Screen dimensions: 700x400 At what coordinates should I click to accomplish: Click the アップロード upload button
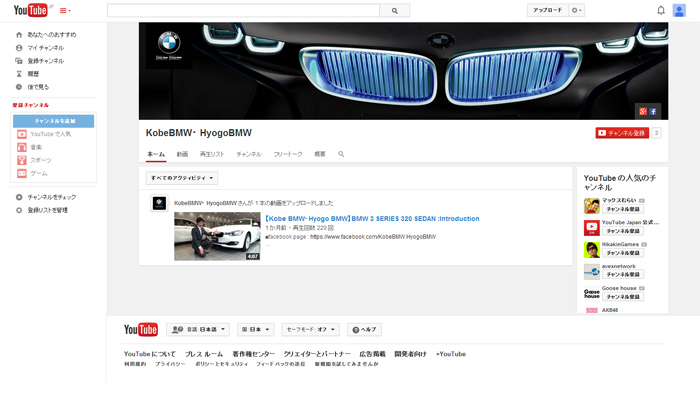pyautogui.click(x=547, y=10)
